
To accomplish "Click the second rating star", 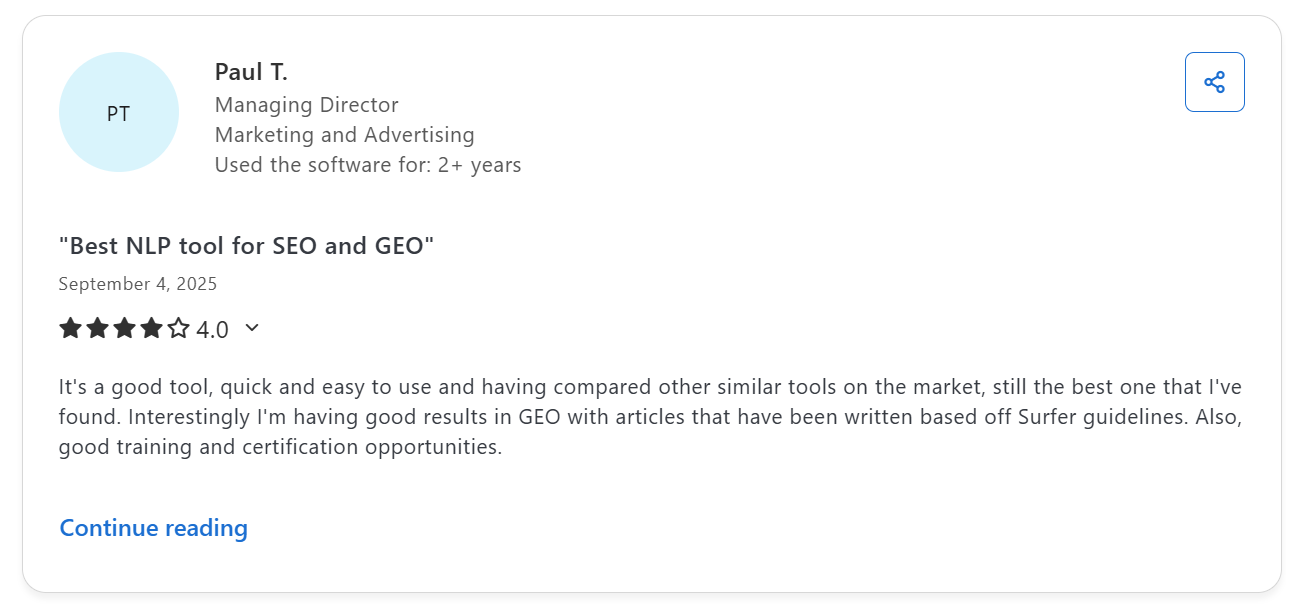I will [96, 328].
